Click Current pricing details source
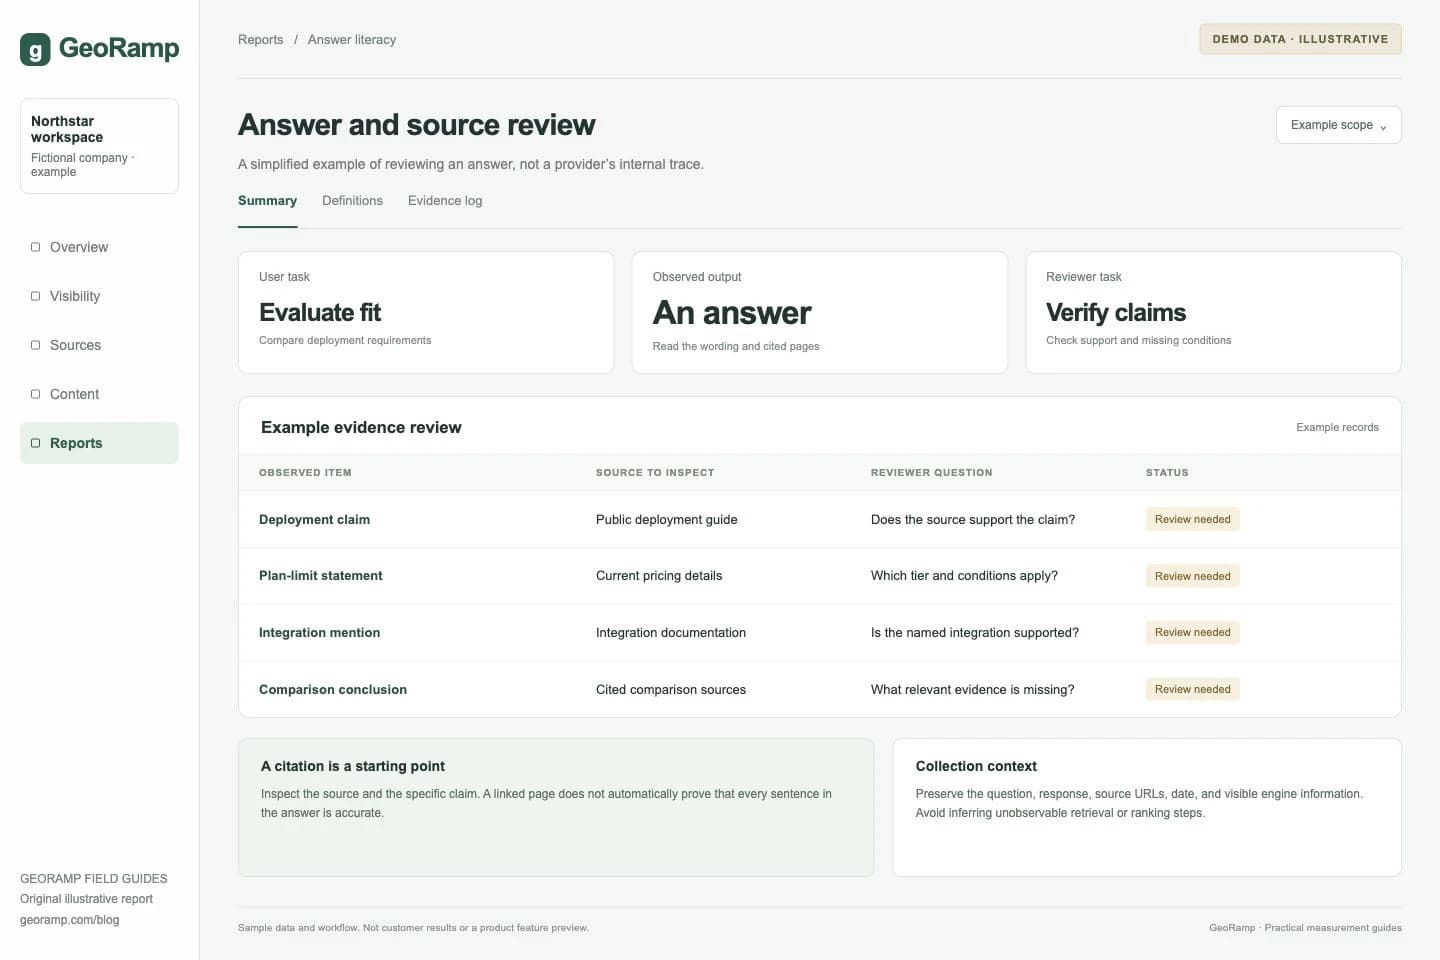 [x=659, y=576]
